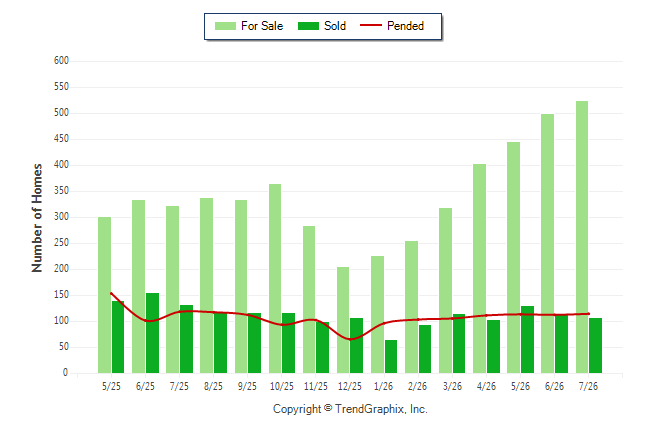Click the Pended line start point at 5/25
Viewport: 646px width, 434px height.
pos(111,293)
